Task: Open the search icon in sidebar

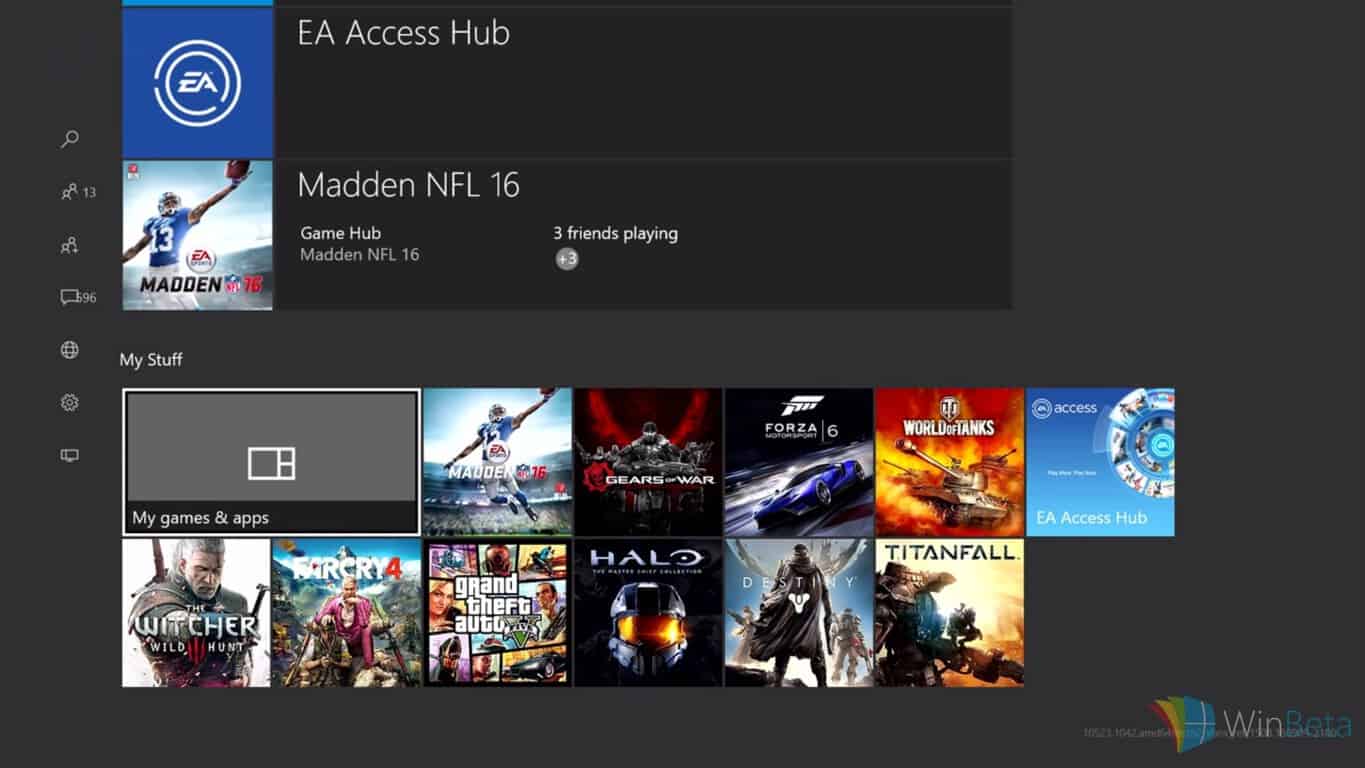Action: 69,139
